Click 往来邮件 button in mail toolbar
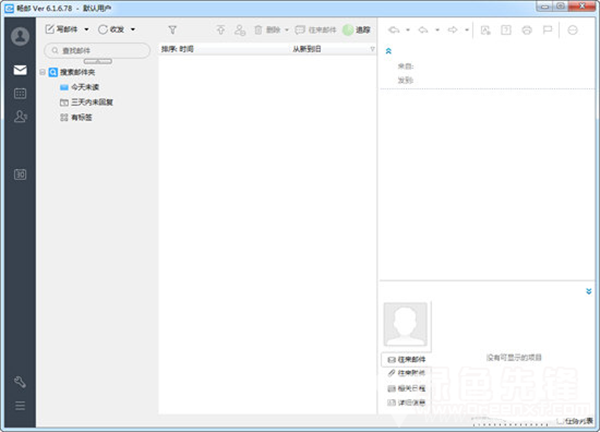600x432 pixels. click(316, 30)
